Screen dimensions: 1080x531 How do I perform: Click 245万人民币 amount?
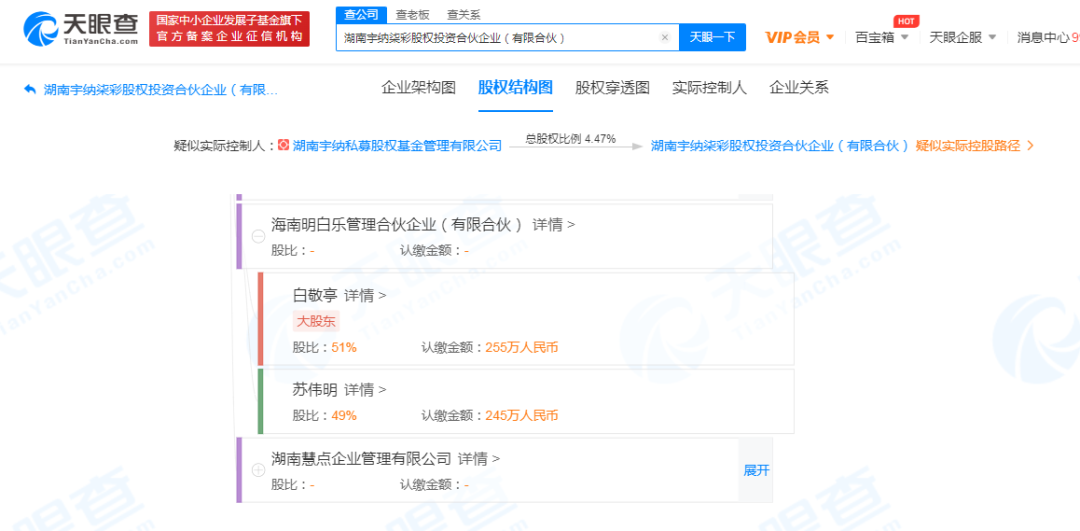click(521, 415)
